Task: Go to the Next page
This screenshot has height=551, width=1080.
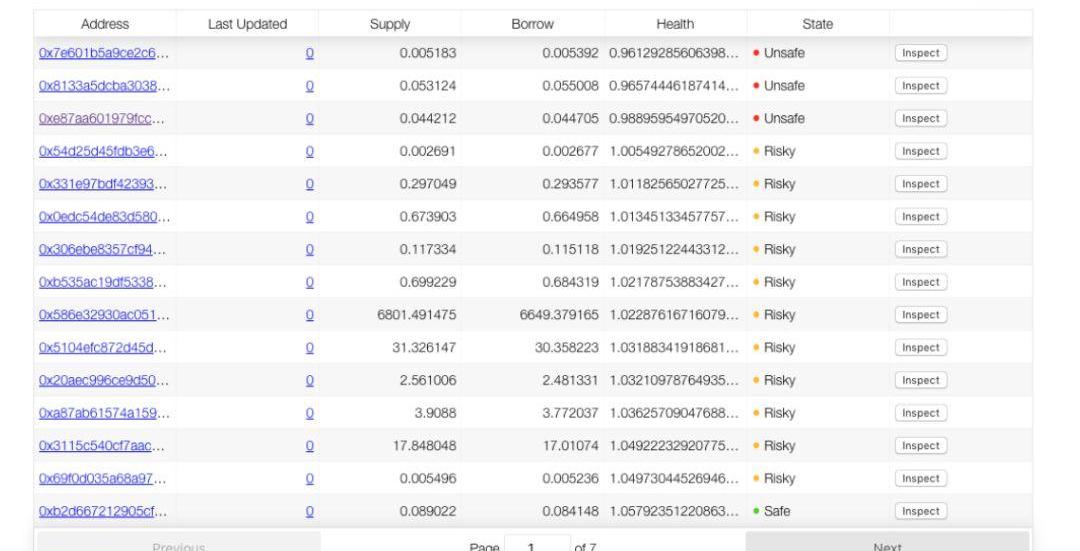Action: click(887, 542)
